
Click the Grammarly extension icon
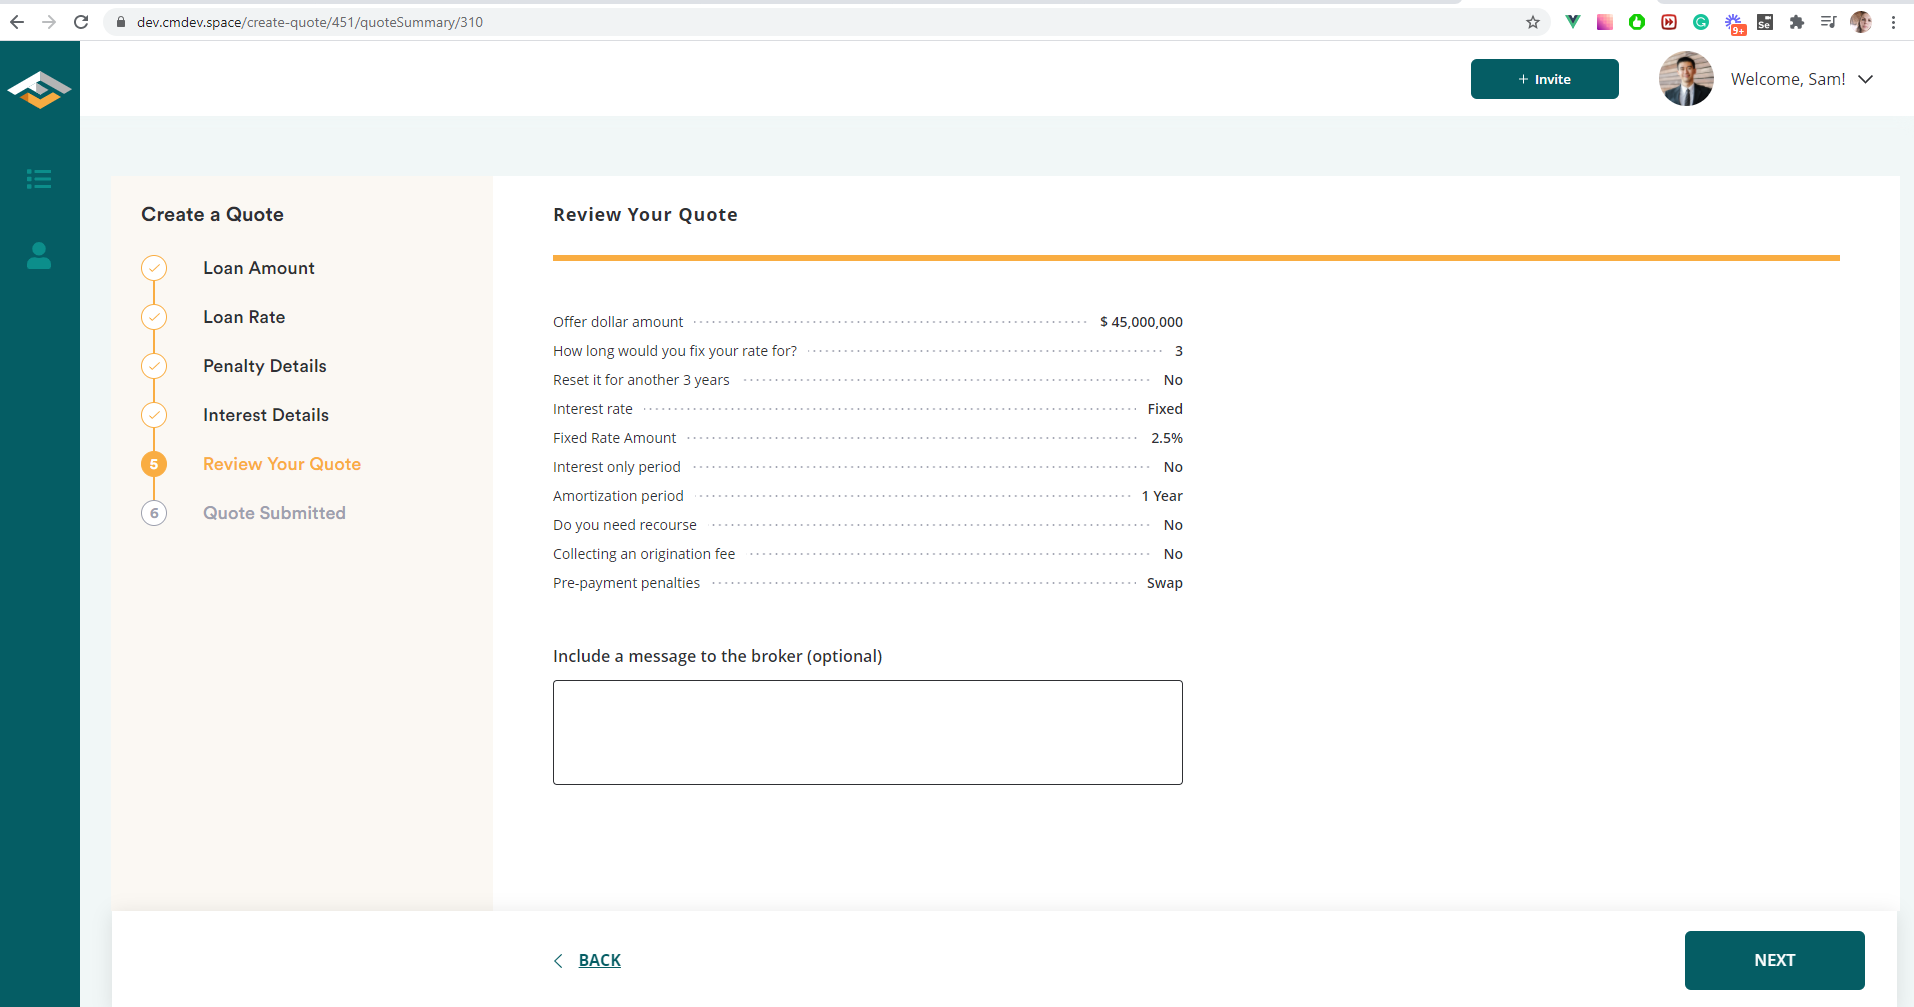pos(1701,21)
